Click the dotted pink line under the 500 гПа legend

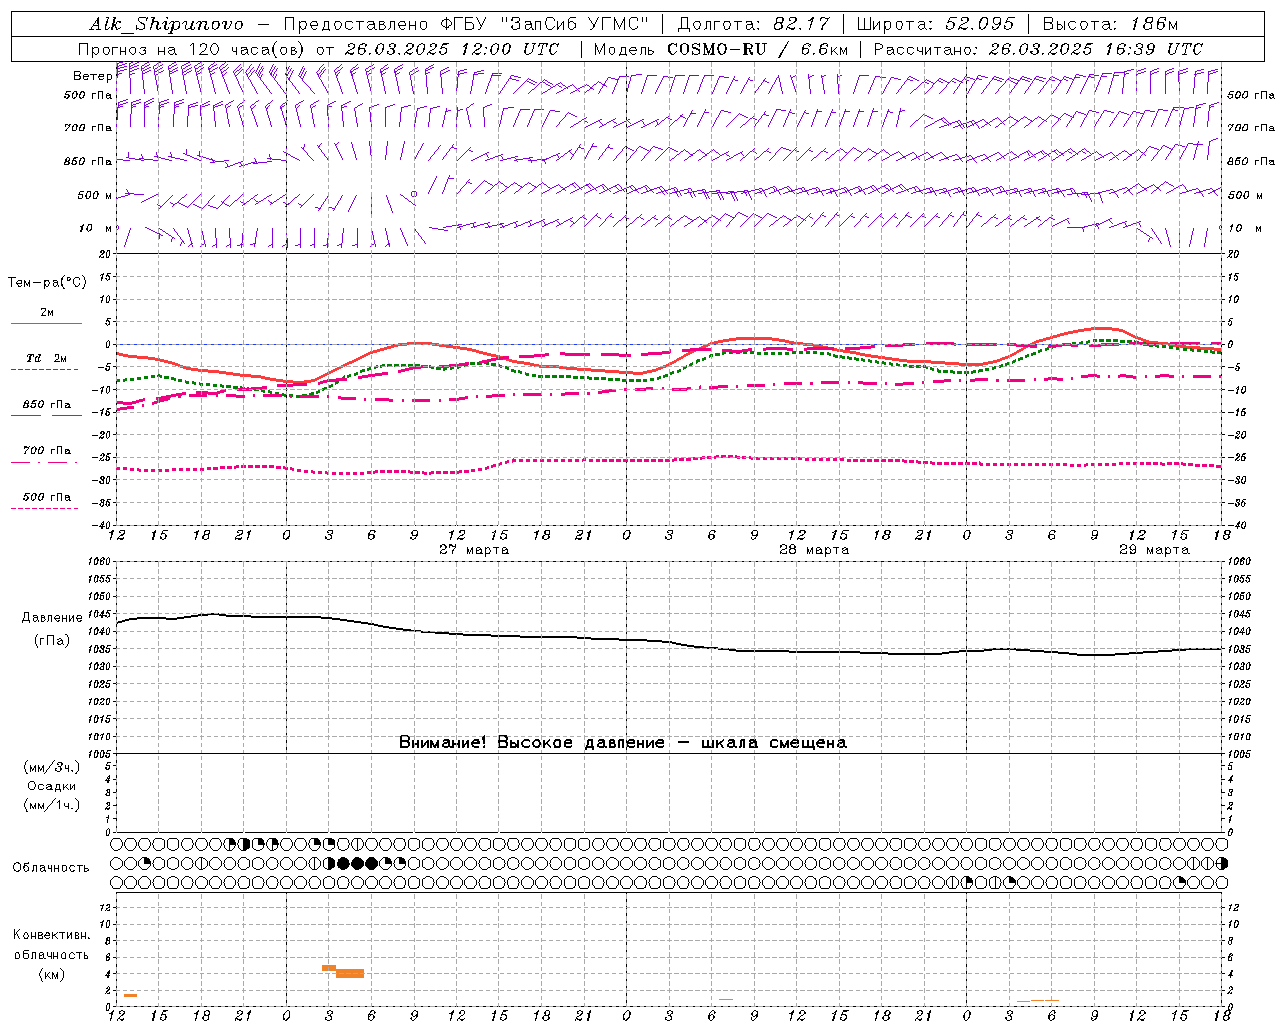(x=45, y=508)
